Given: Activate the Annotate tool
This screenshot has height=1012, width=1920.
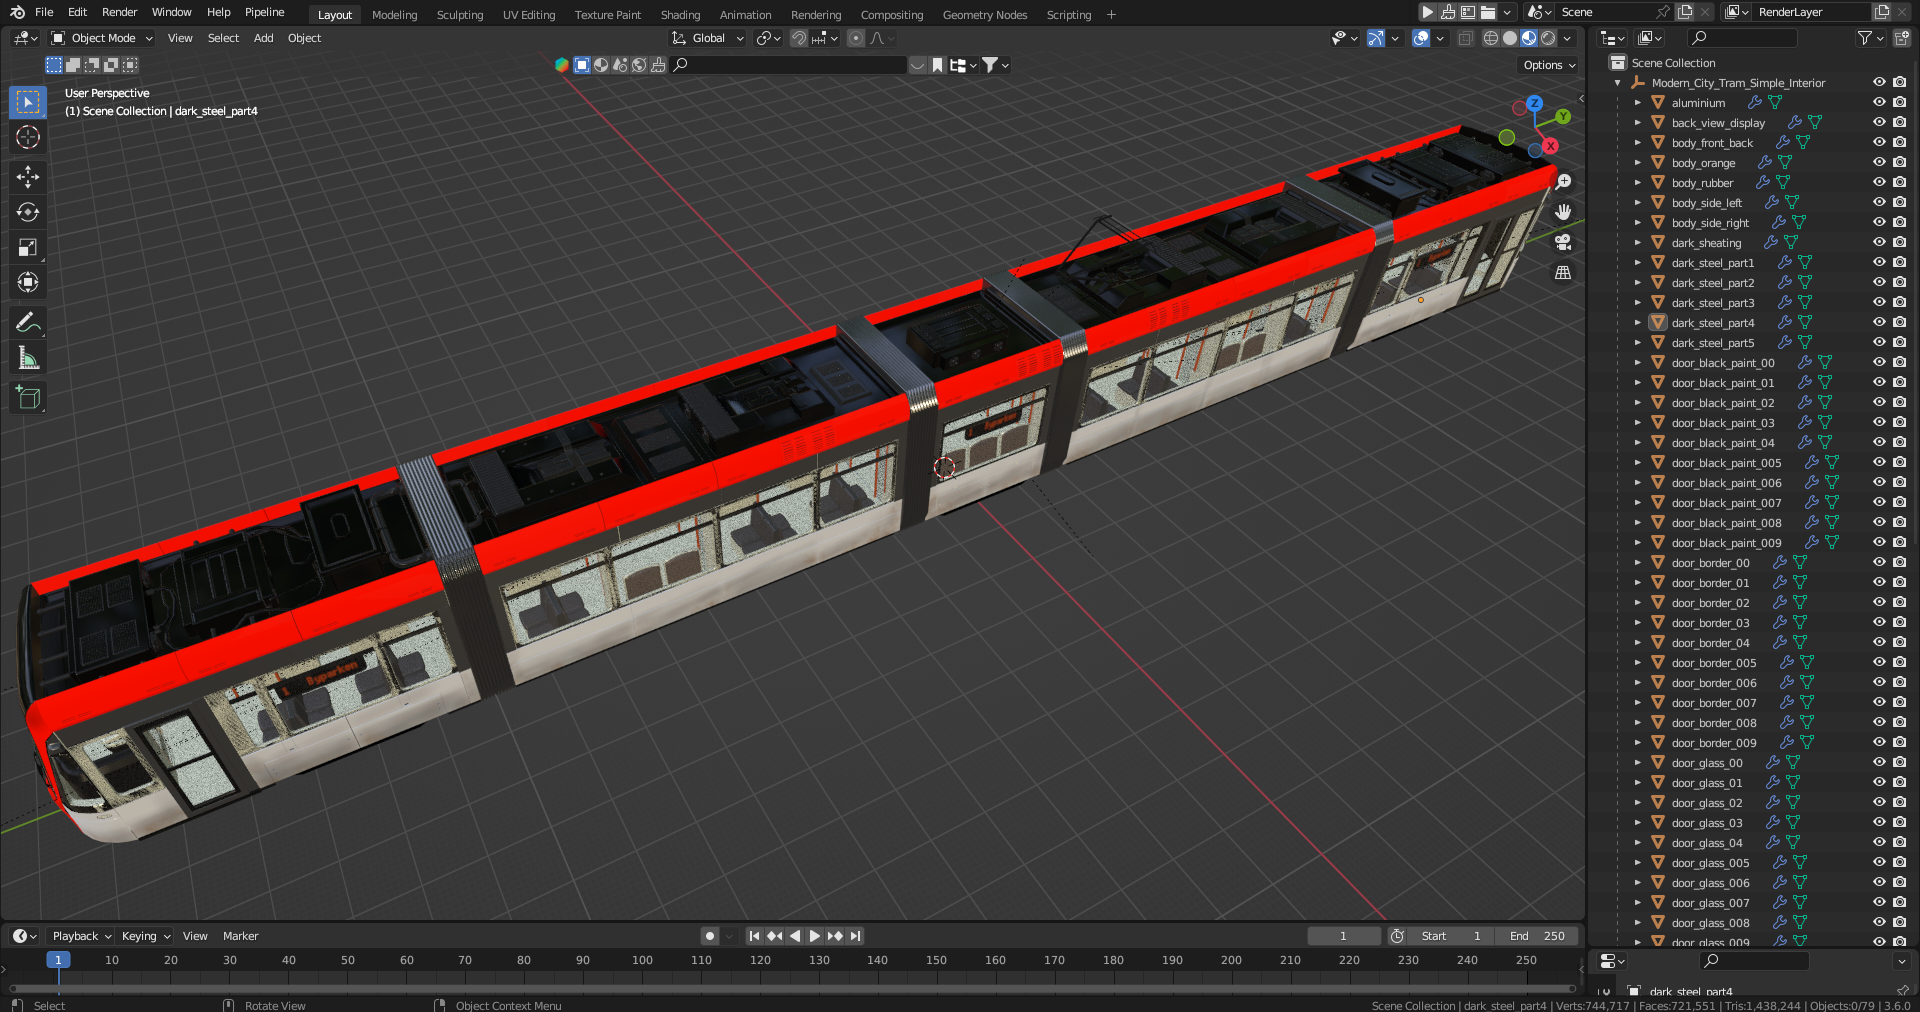Looking at the screenshot, I should [28, 322].
